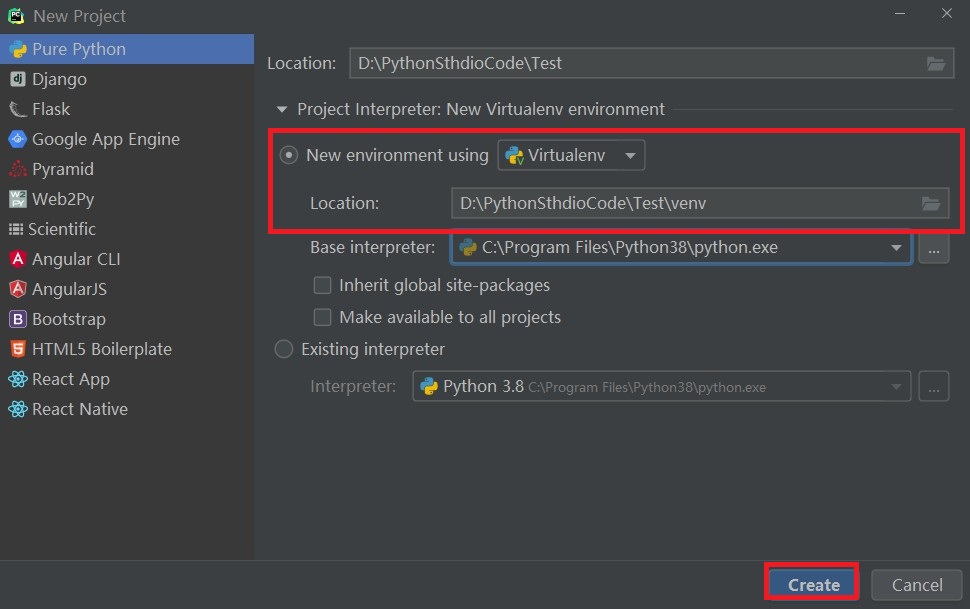
Task: Browse folder icon for project Location
Action: click(x=935, y=63)
